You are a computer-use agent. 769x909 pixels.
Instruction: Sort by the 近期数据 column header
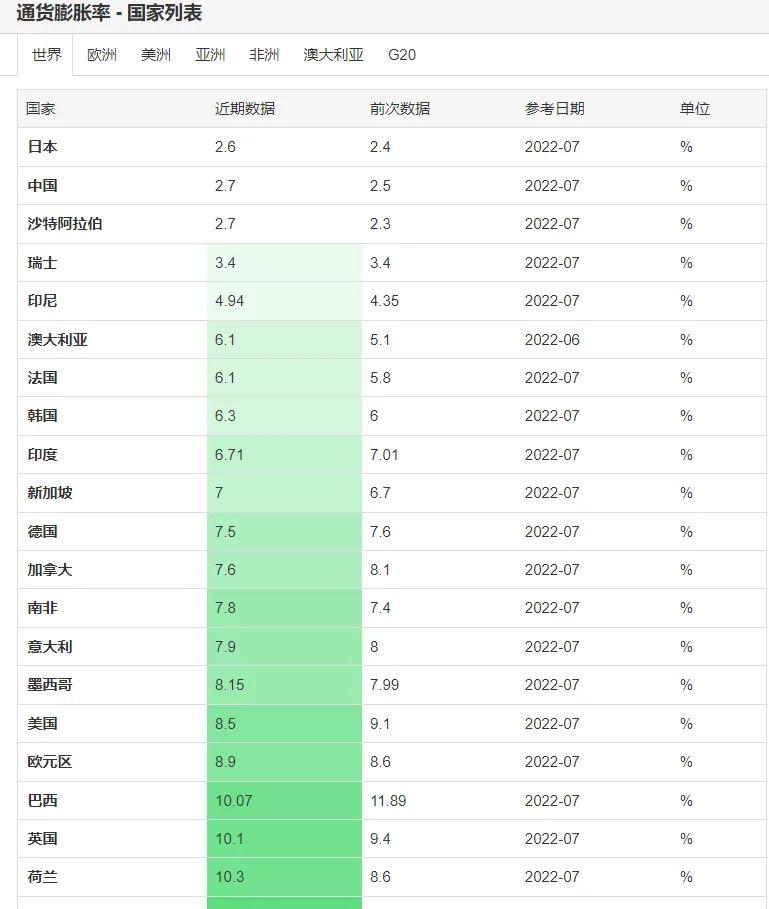point(245,108)
